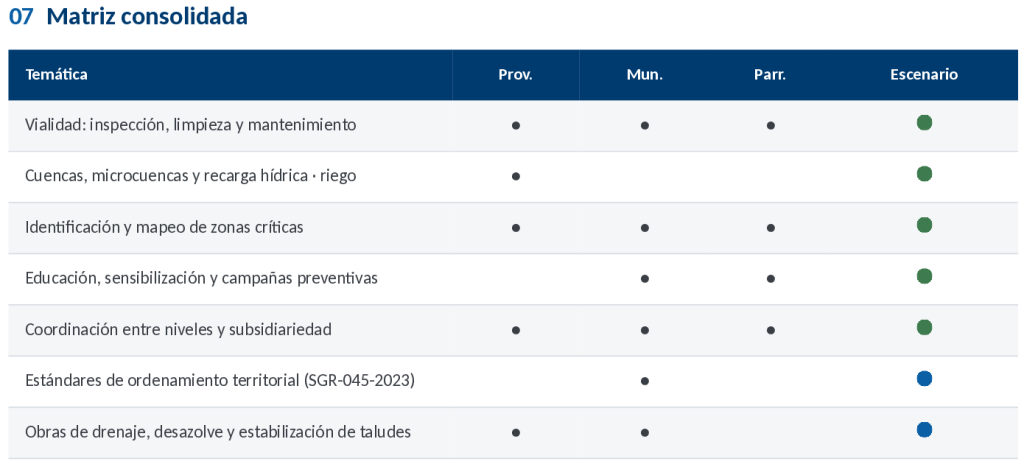Click Obras de drenaje, desazolve text

pyautogui.click(x=130, y=432)
